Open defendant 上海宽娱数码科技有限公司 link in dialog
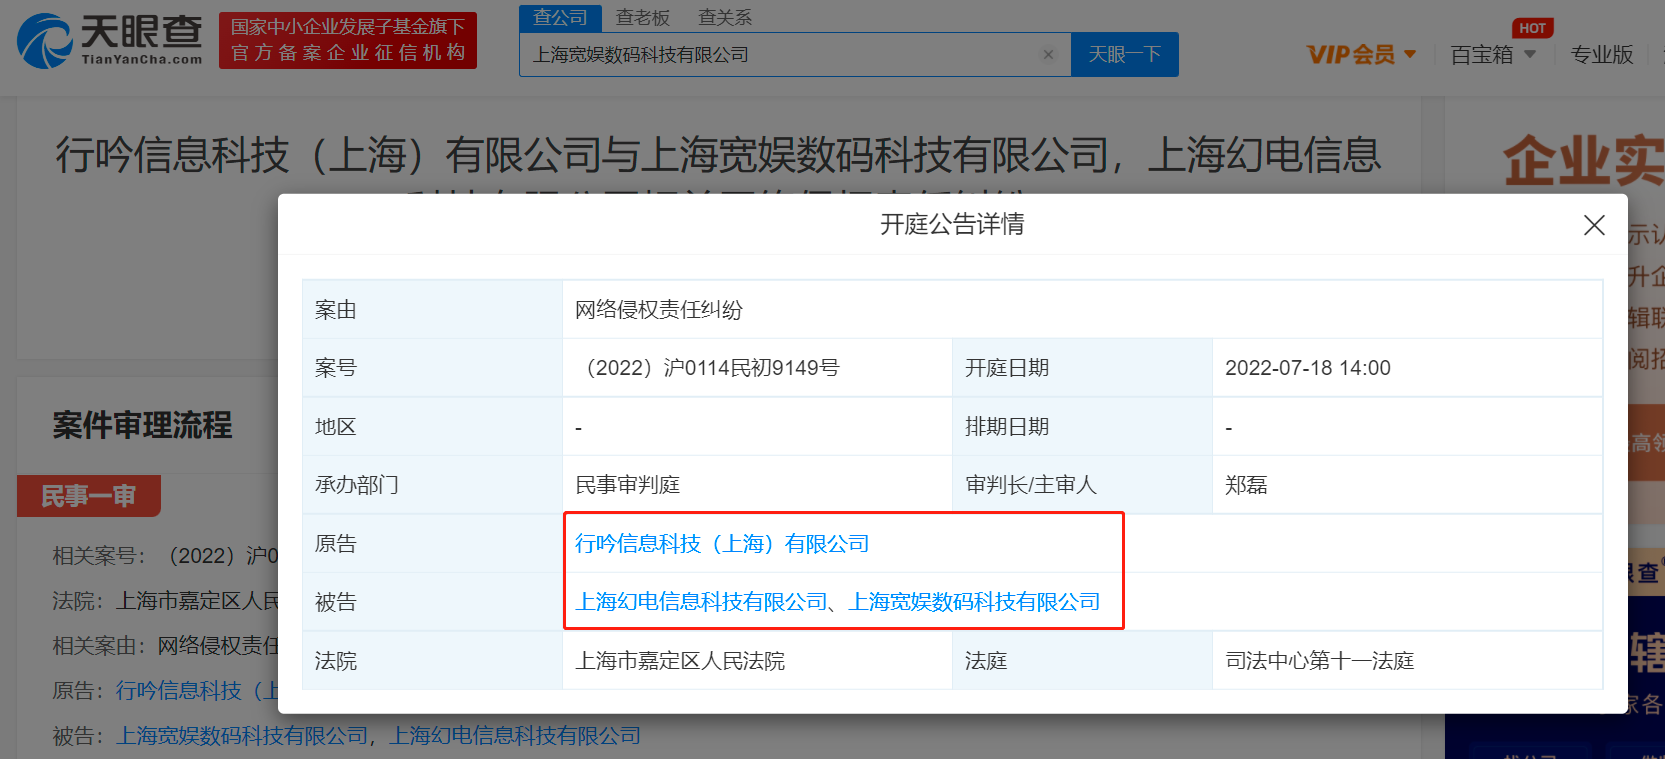Image resolution: width=1665 pixels, height=759 pixels. pyautogui.click(x=974, y=602)
